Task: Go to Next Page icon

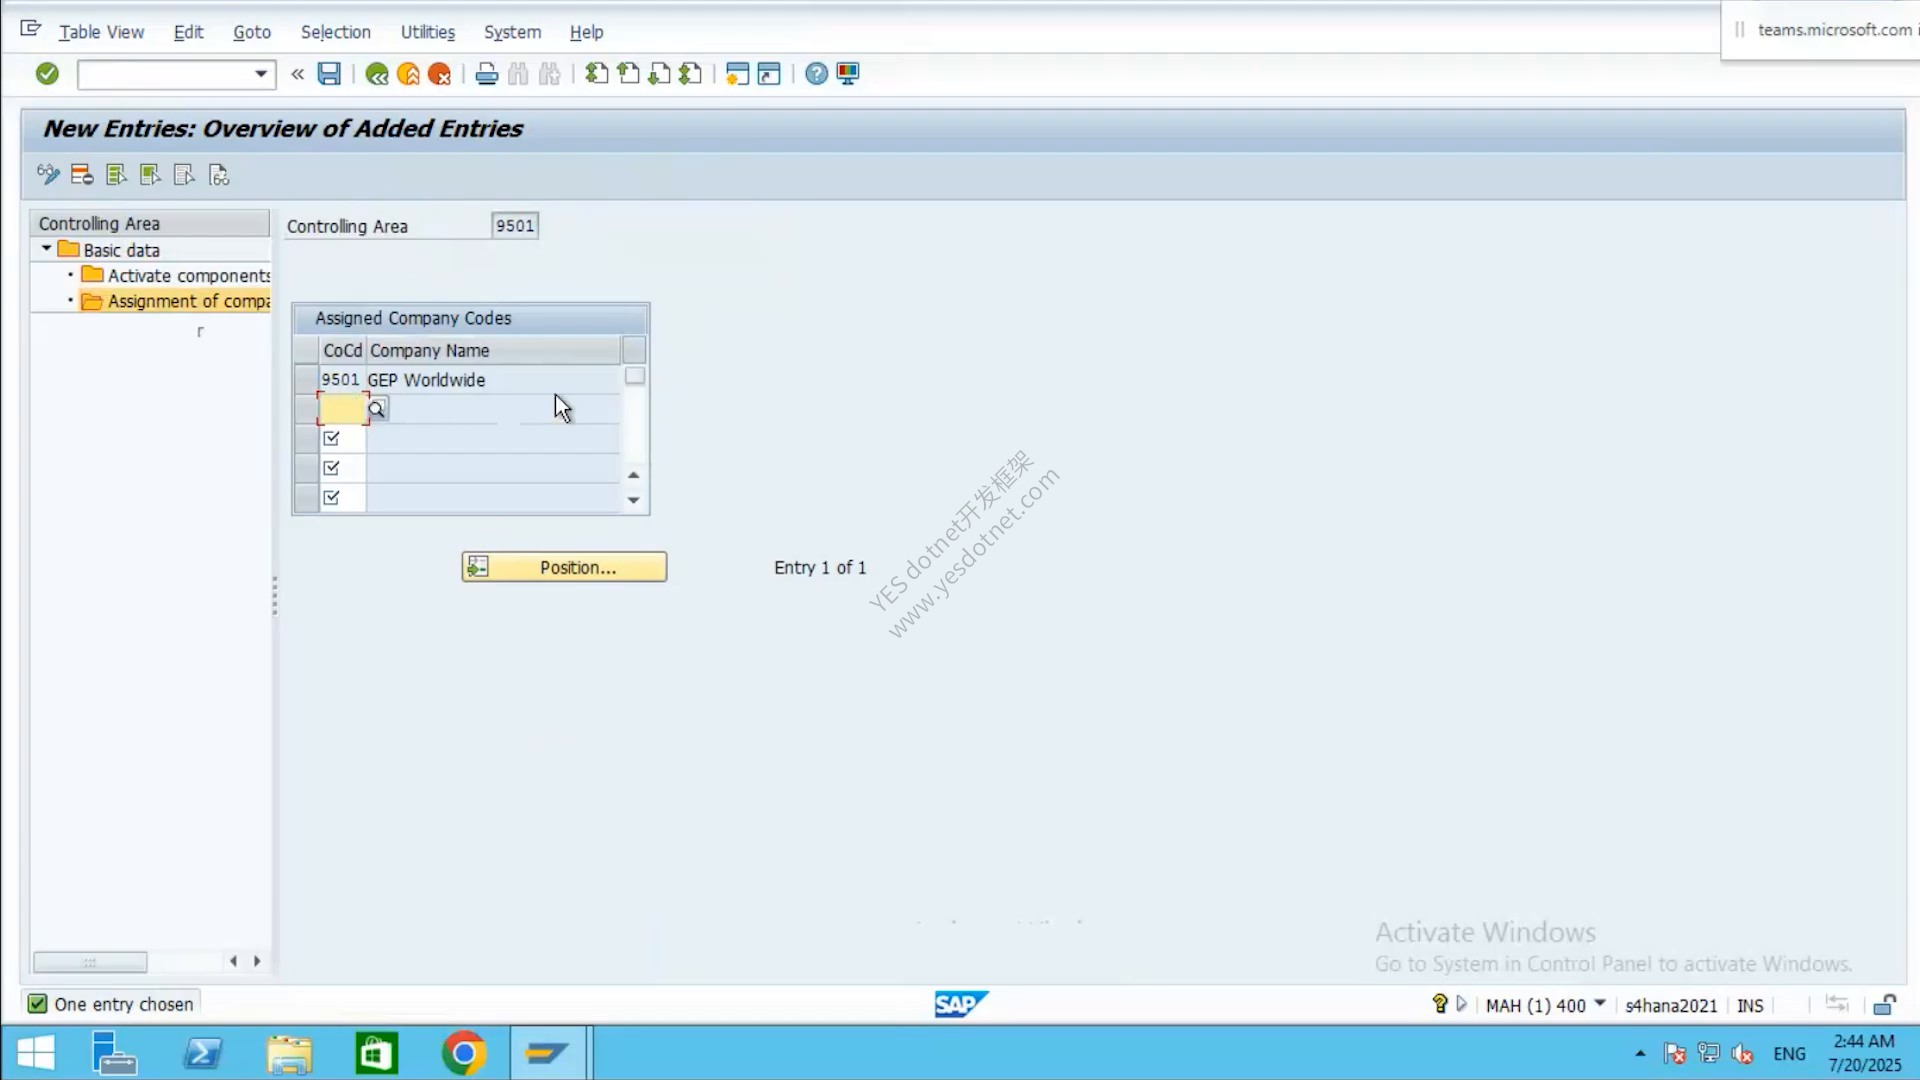Action: click(659, 74)
